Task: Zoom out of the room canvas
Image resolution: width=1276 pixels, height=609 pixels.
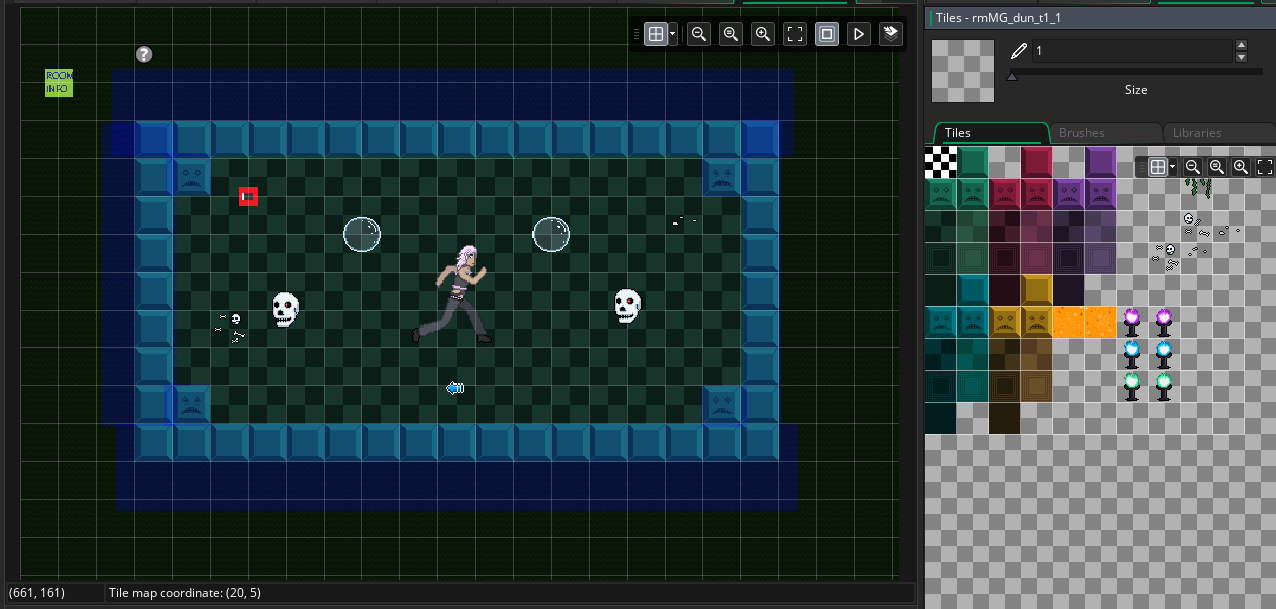Action: pyautogui.click(x=699, y=34)
